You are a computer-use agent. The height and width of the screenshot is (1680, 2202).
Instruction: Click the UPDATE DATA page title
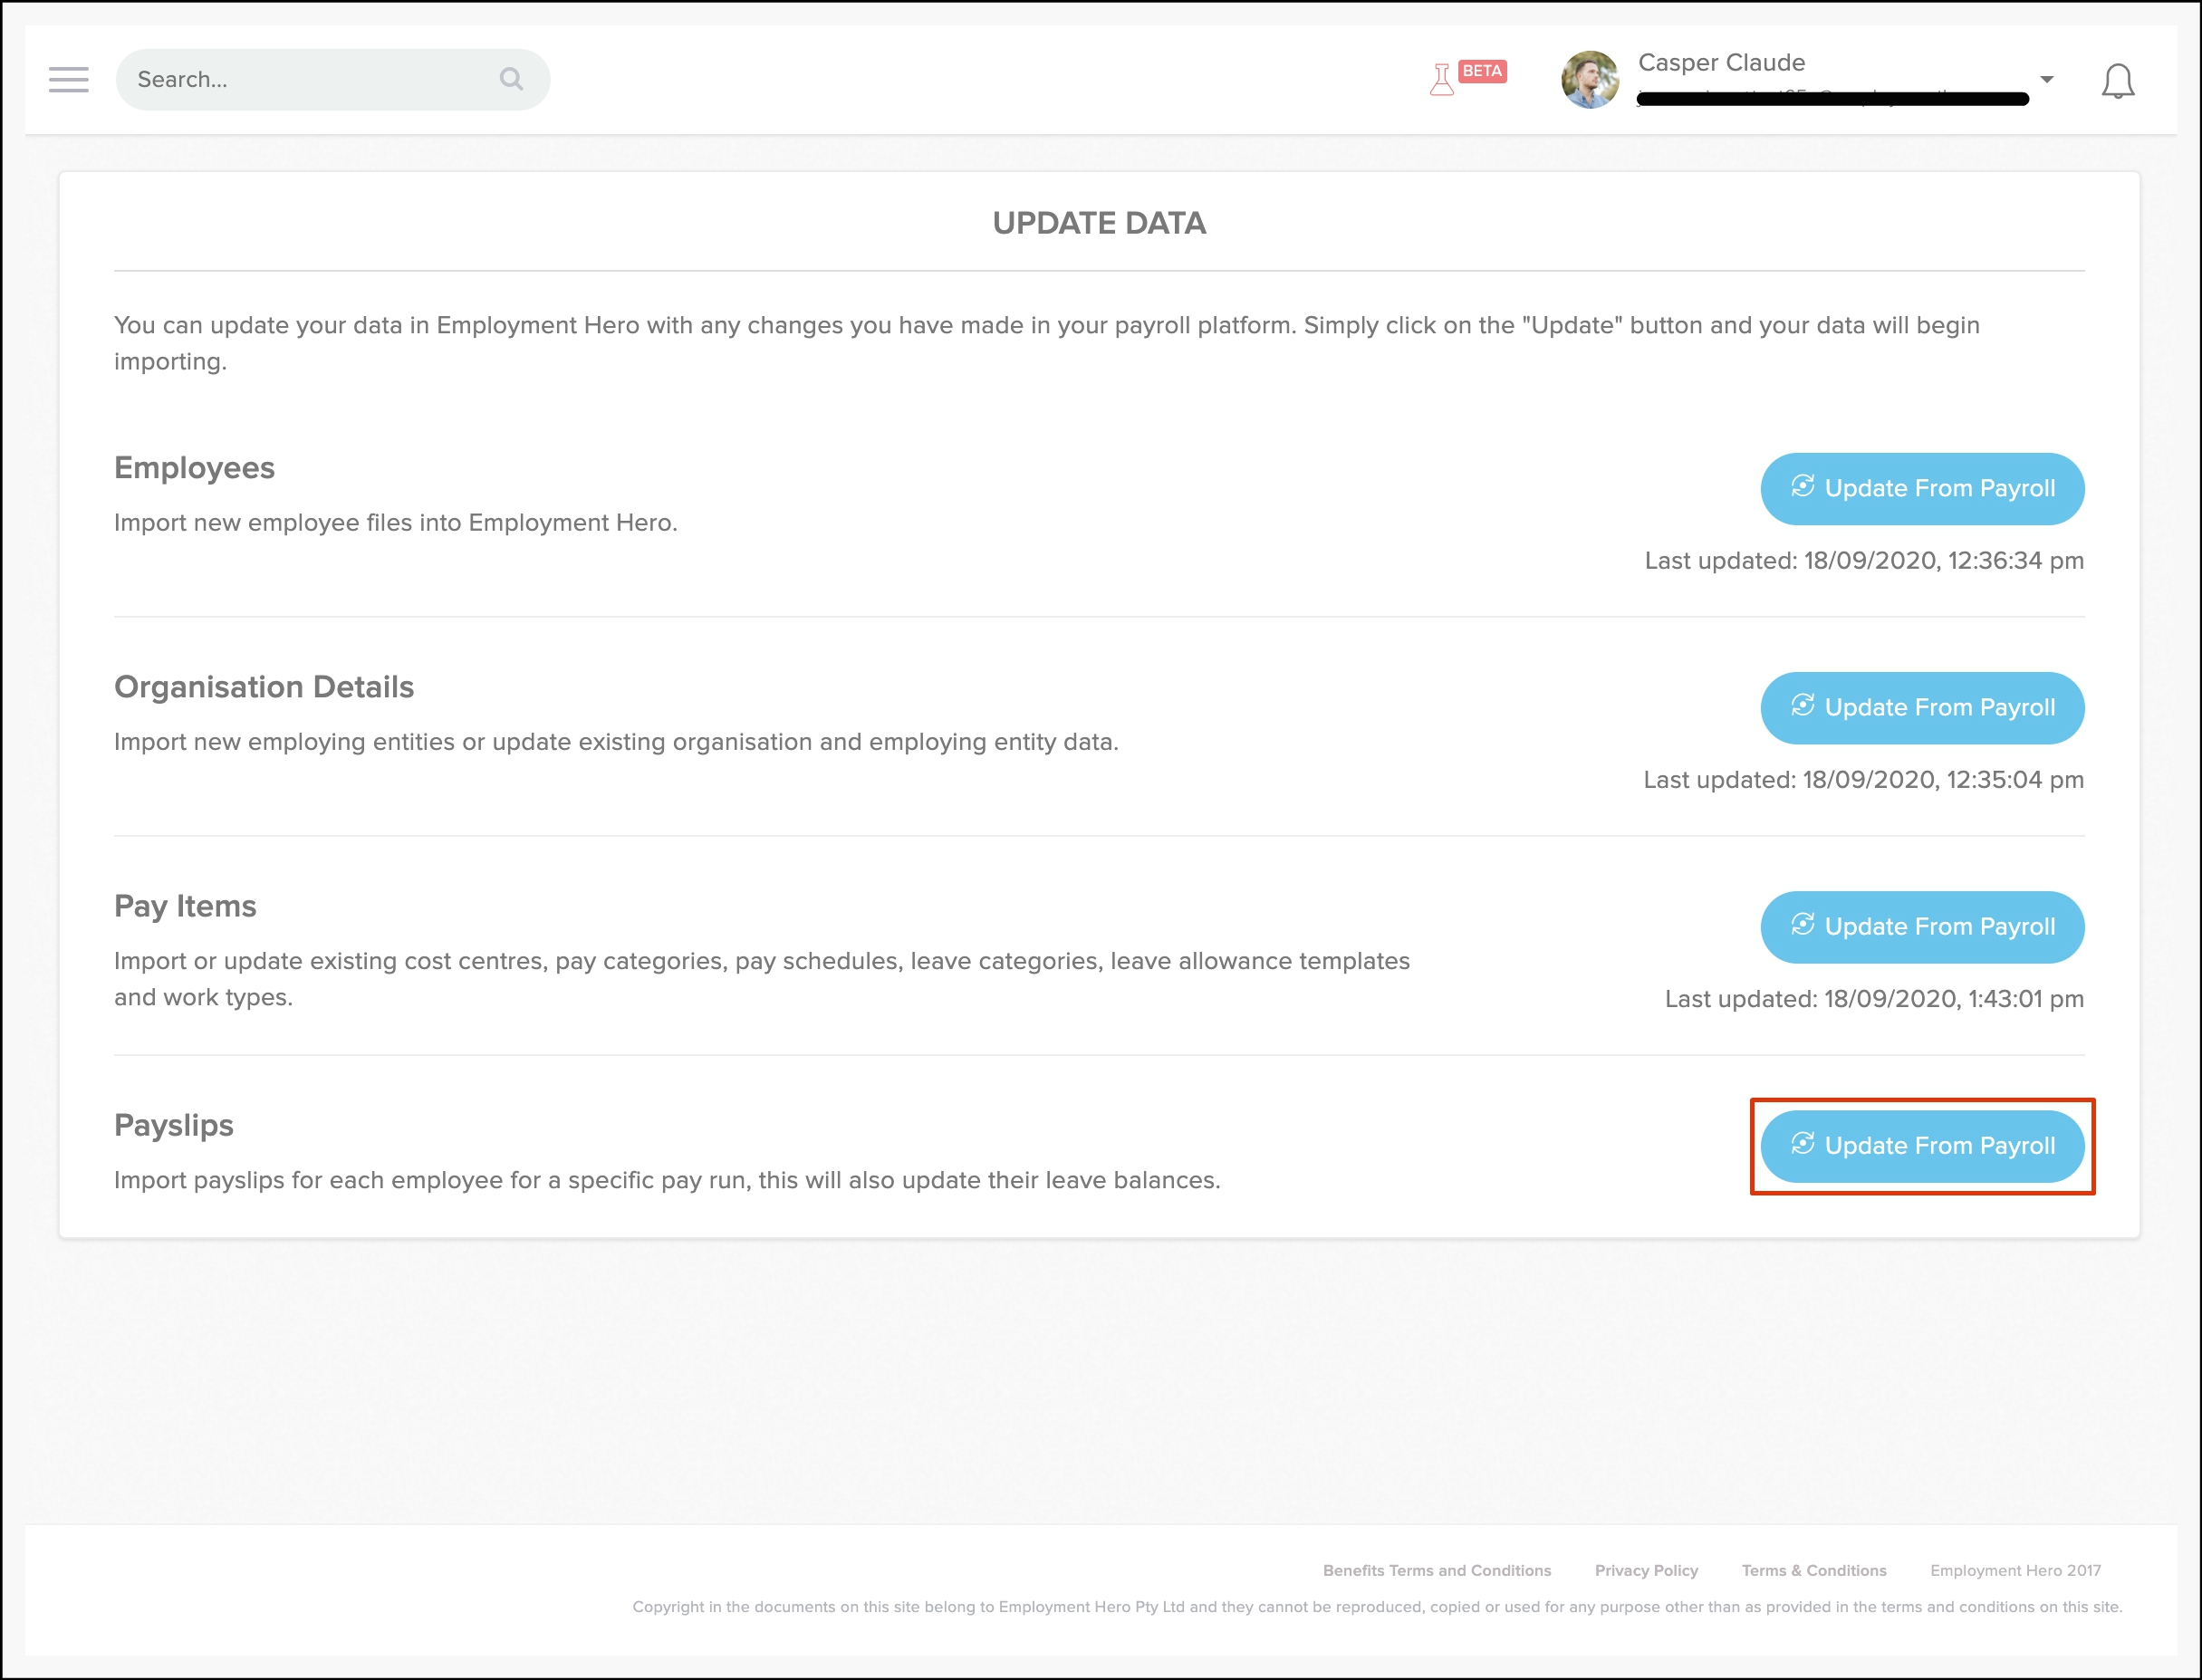1099,223
